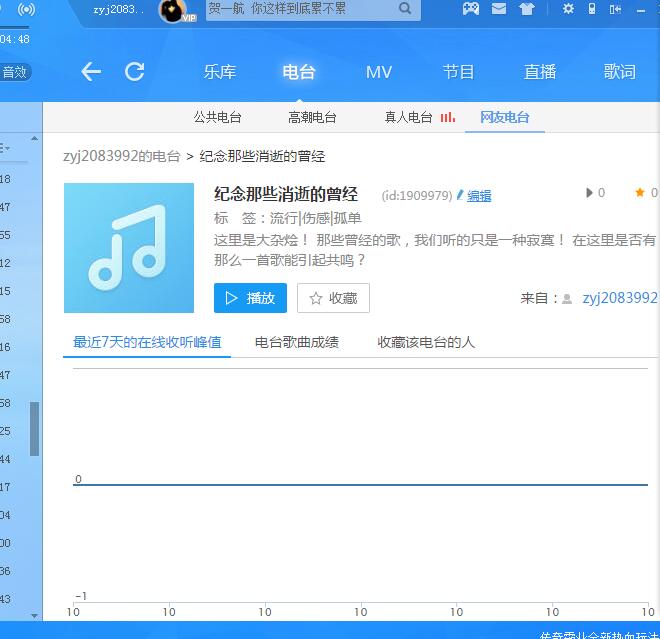Screen dimensions: 660x639
Task: Open the mail message icon
Action: 499,8
